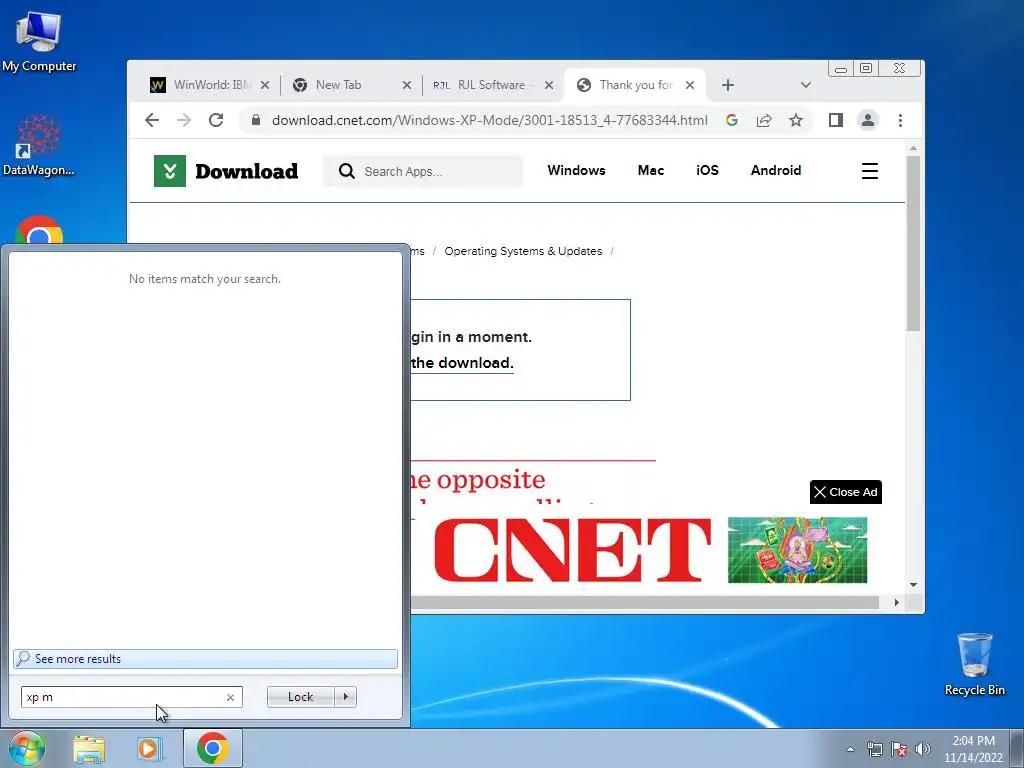This screenshot has width=1024, height=768.
Task: Bookmark this page with star
Action: click(x=795, y=120)
